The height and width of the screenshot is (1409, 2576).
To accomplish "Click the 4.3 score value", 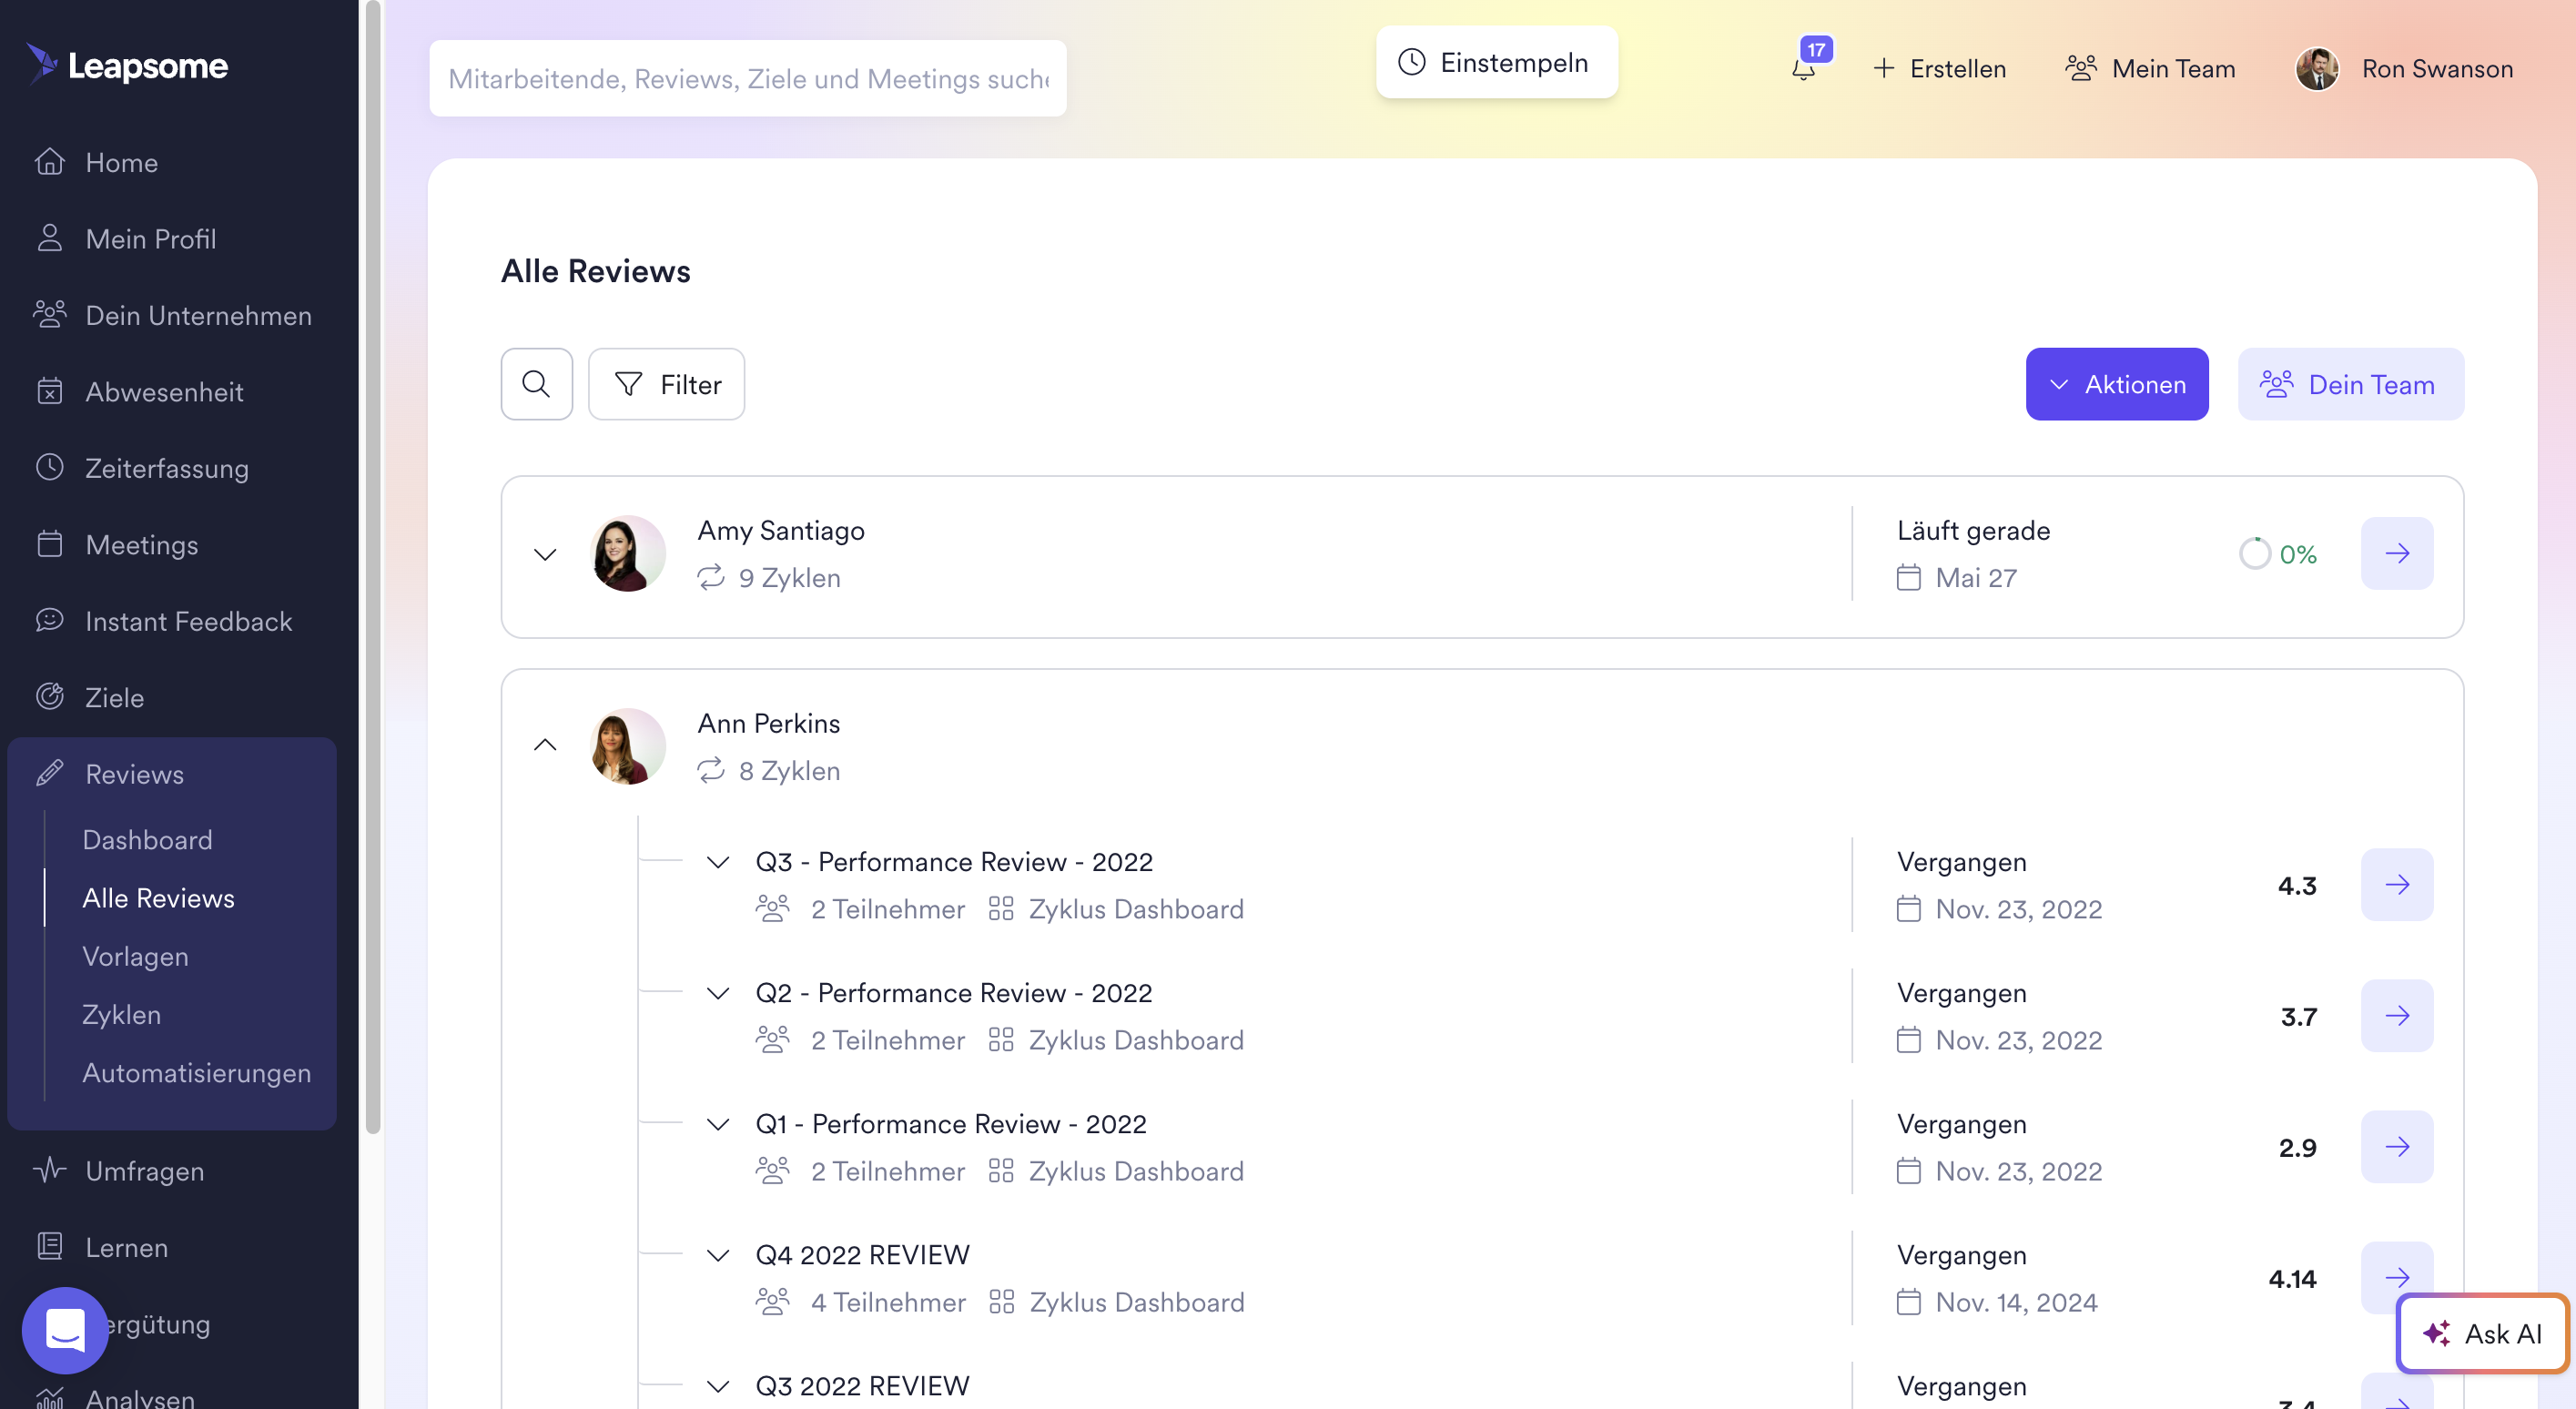I will [x=2297, y=885].
